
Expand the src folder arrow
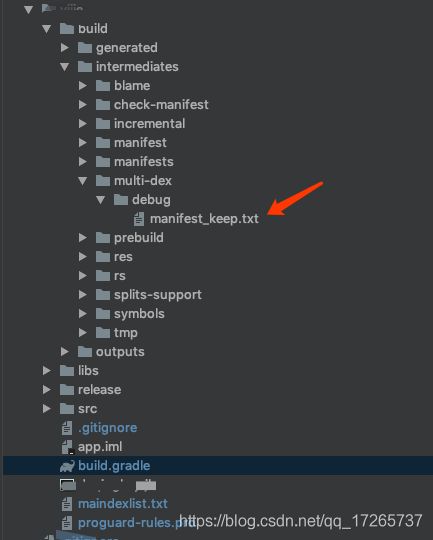point(47,408)
